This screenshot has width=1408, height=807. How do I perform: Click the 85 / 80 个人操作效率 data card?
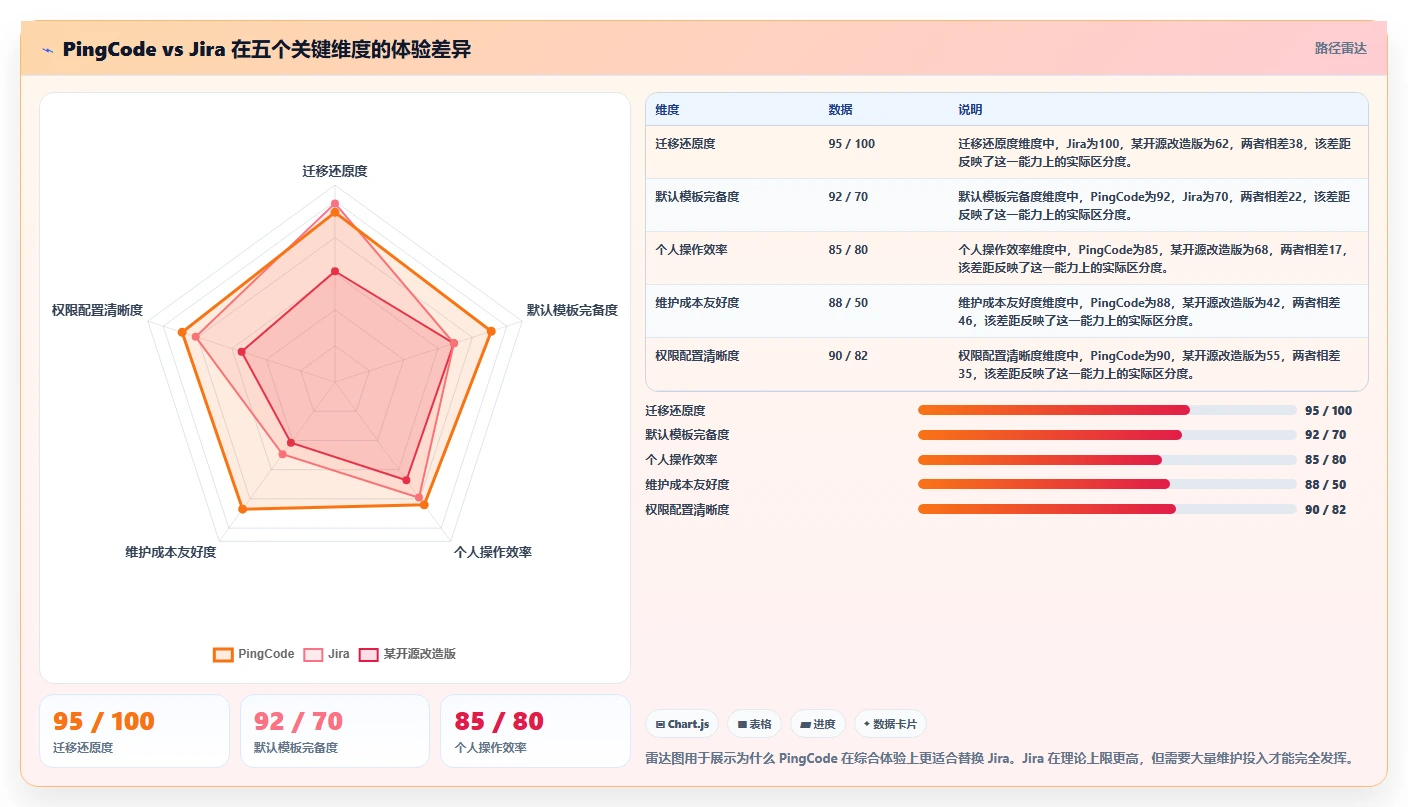coord(535,731)
